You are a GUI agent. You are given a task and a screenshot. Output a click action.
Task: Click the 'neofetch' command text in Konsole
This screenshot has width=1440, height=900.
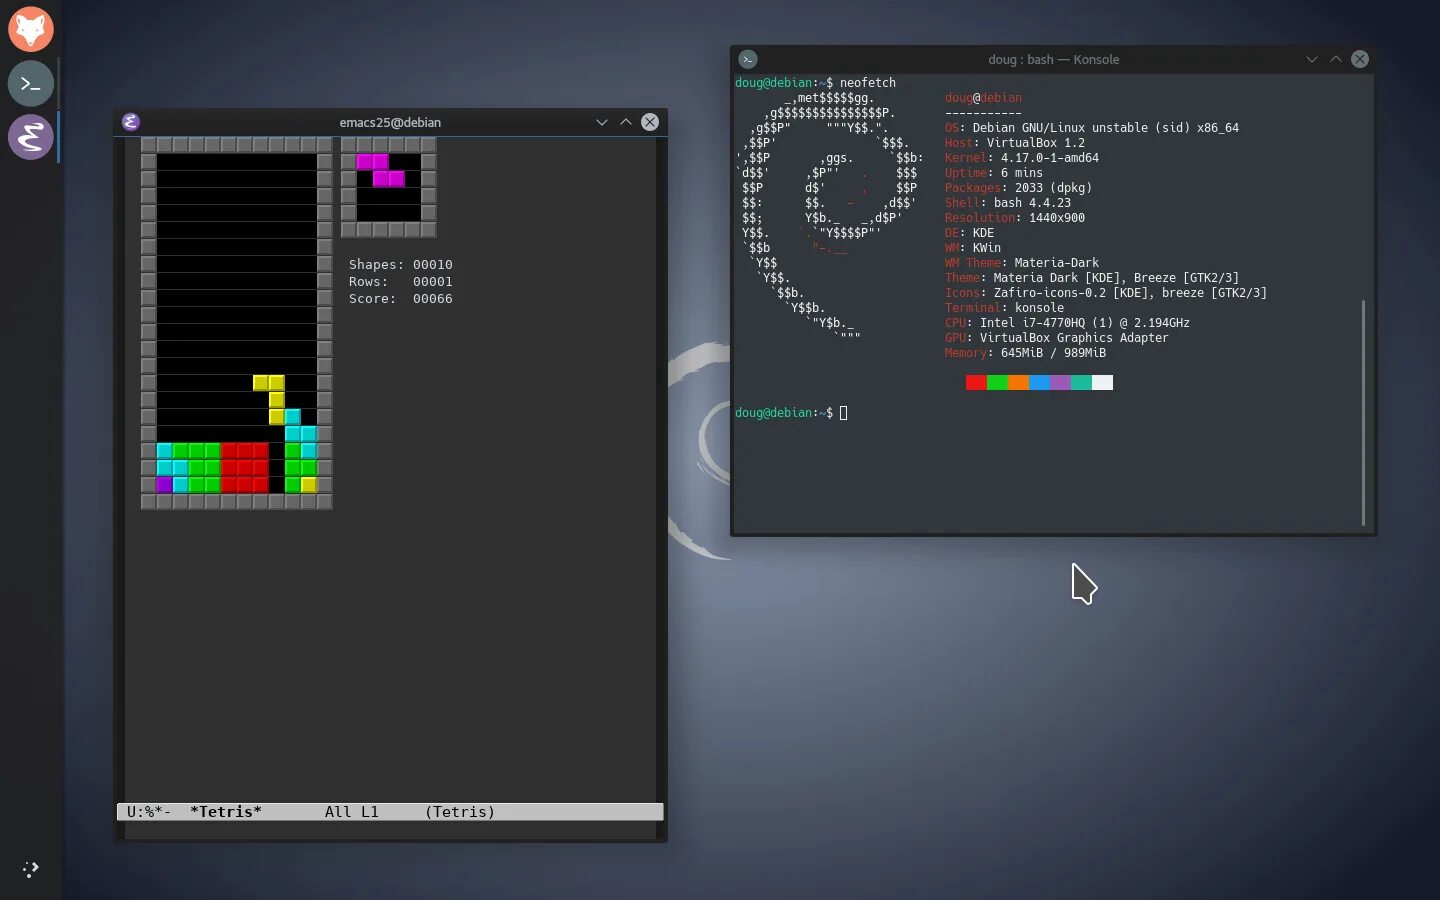point(868,83)
